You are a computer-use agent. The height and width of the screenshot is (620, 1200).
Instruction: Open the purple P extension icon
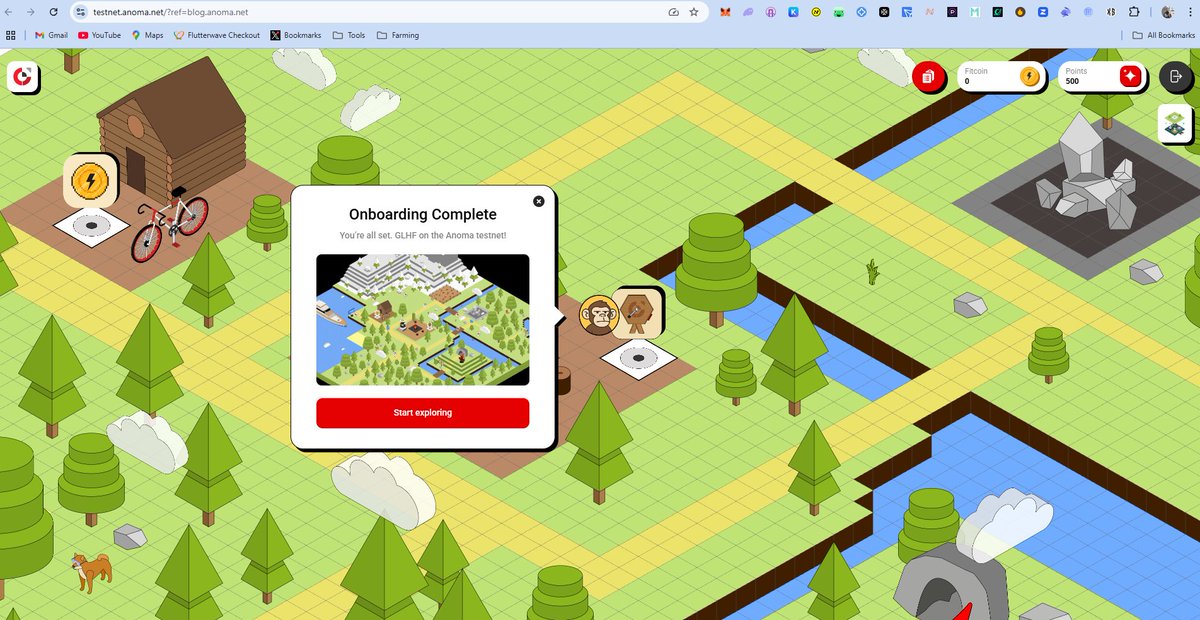(x=951, y=12)
